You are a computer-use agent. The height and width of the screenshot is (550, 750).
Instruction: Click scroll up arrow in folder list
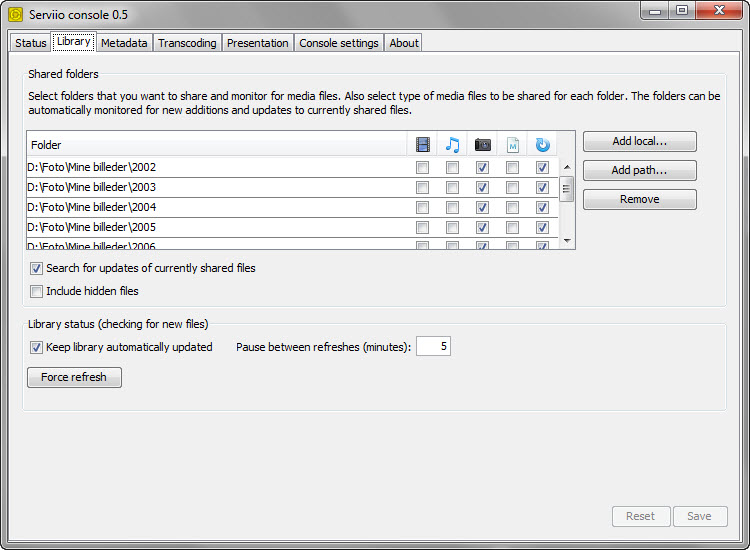pos(567,167)
